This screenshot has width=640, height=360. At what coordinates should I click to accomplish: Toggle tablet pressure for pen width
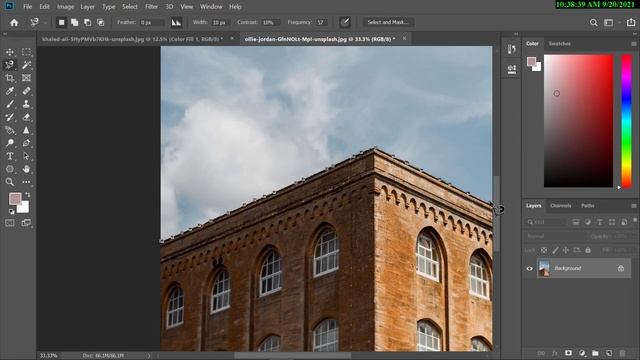pos(345,22)
